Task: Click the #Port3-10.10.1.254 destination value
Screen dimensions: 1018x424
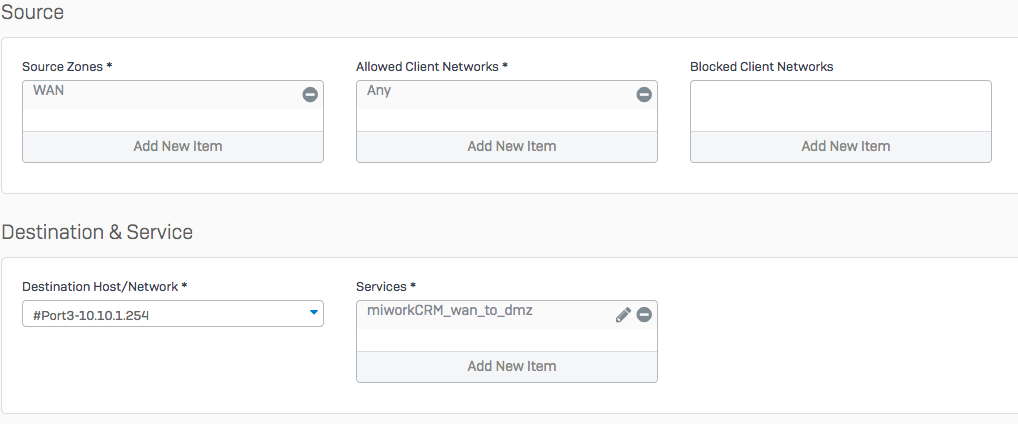Action: (91, 316)
